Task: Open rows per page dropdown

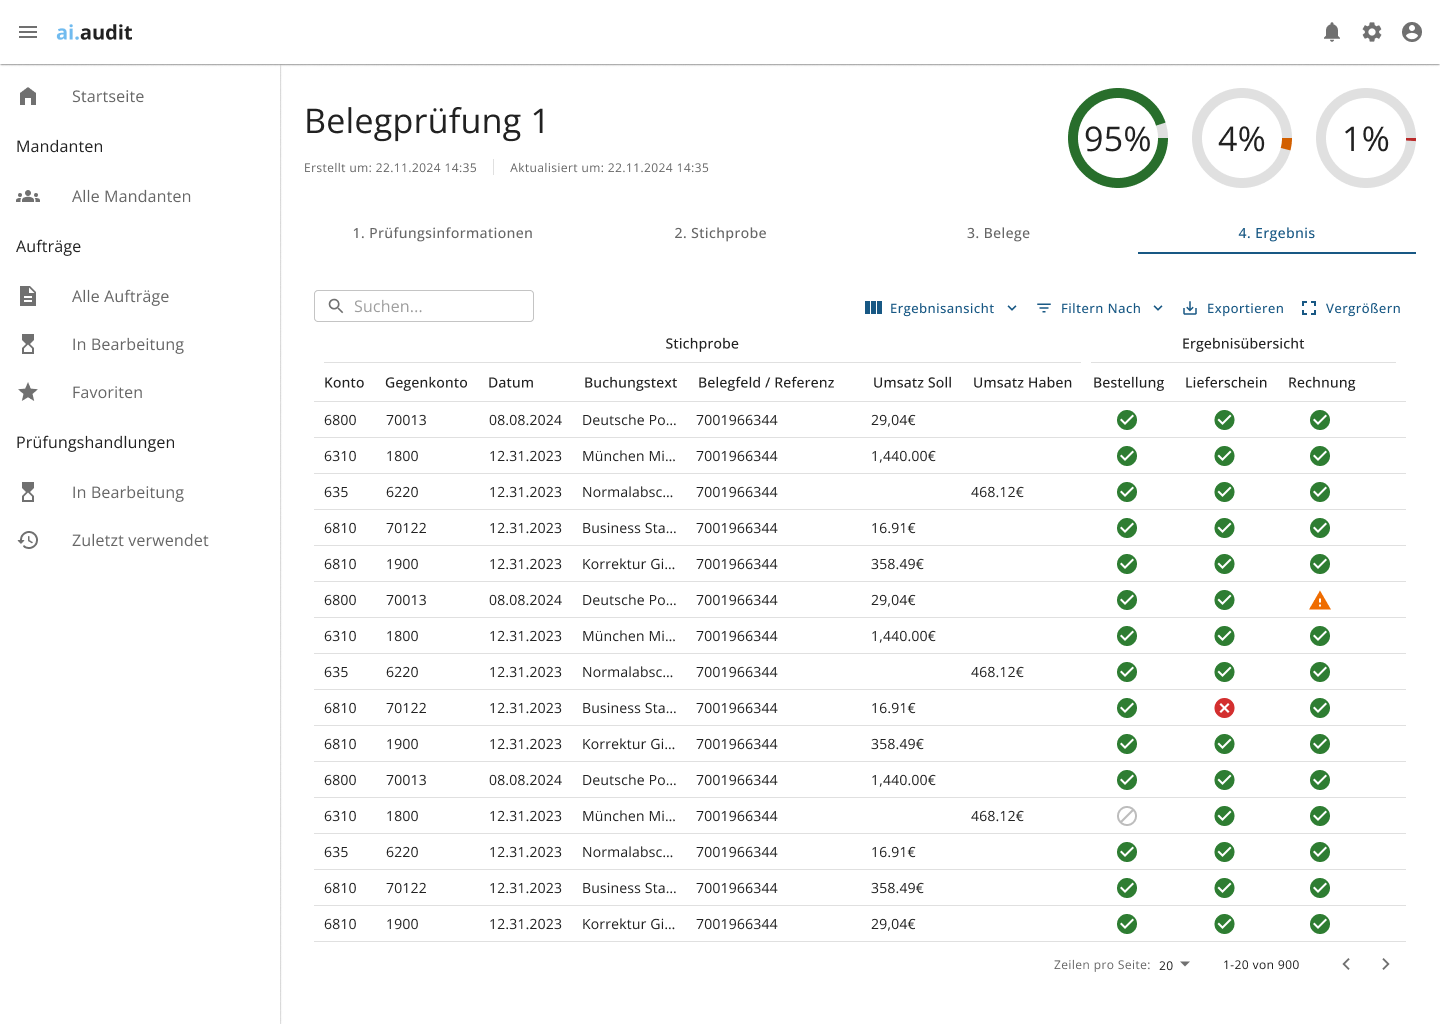Action: tap(1174, 965)
